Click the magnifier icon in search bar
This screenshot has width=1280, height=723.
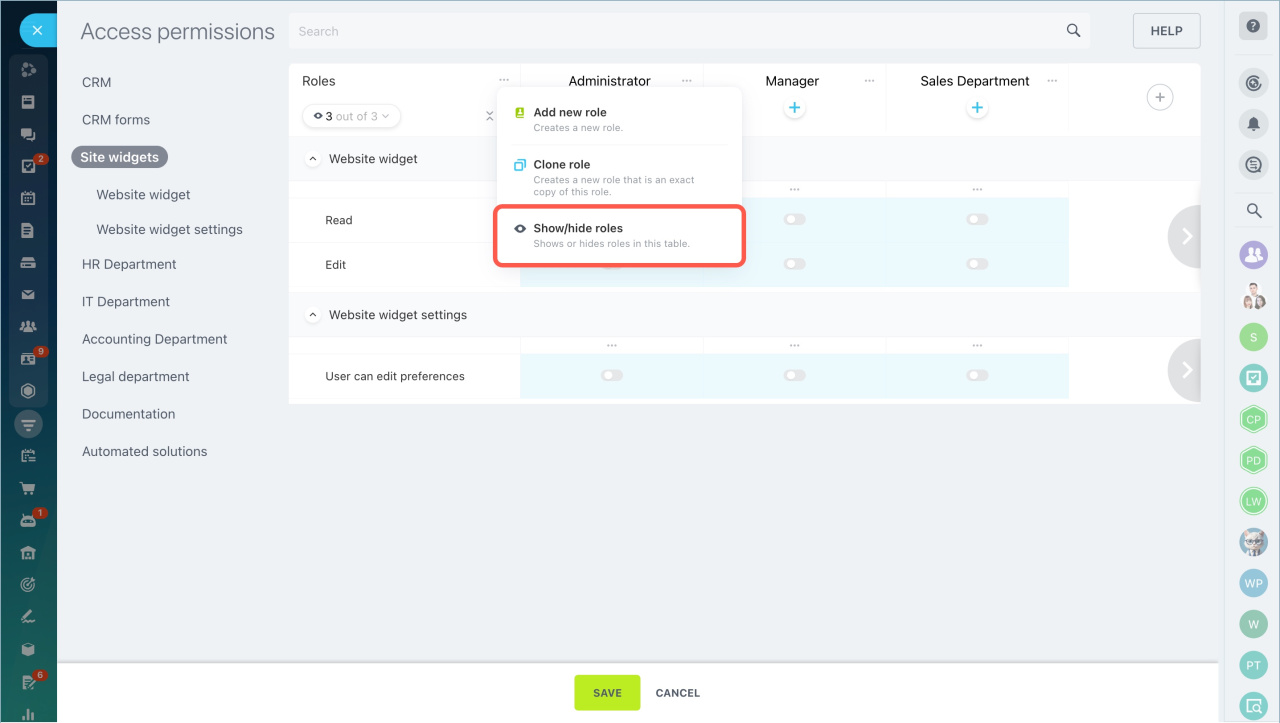(1073, 31)
